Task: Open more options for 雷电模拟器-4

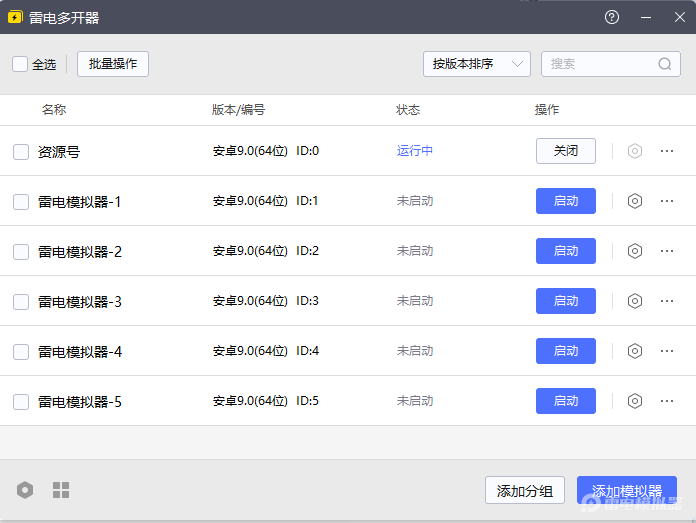Action: (667, 351)
